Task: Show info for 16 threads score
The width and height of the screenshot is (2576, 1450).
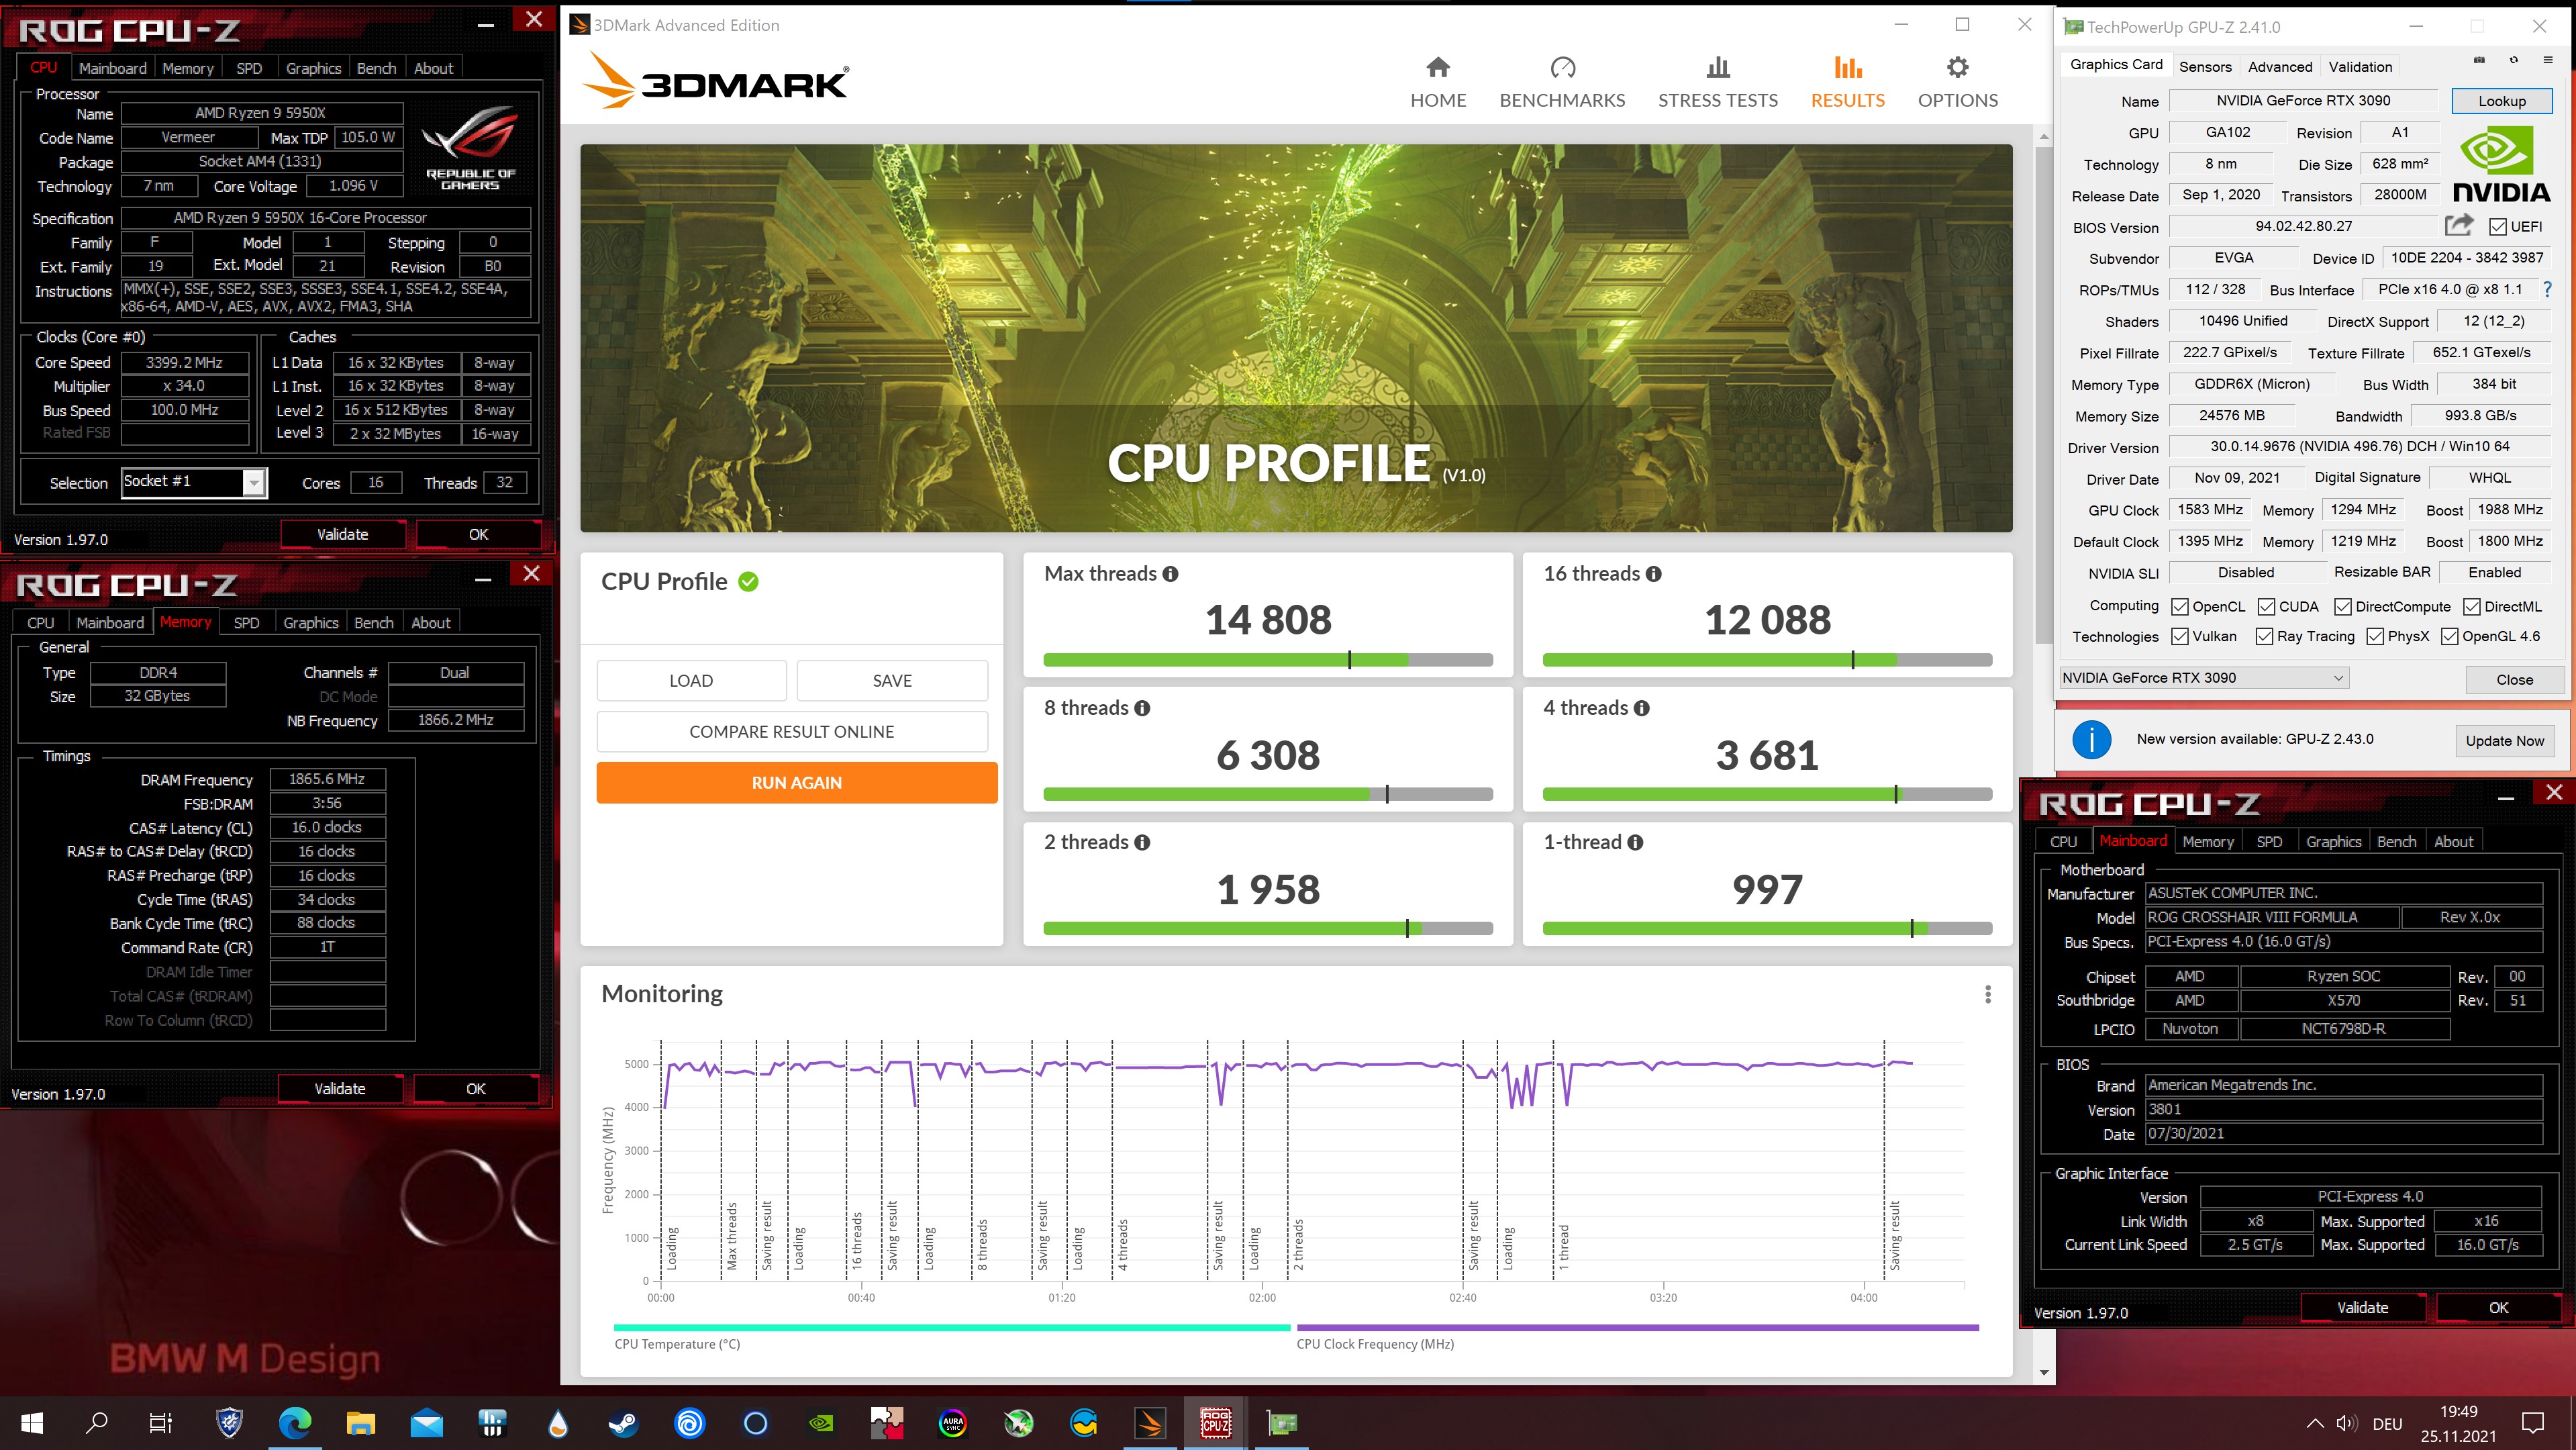Action: (1653, 574)
